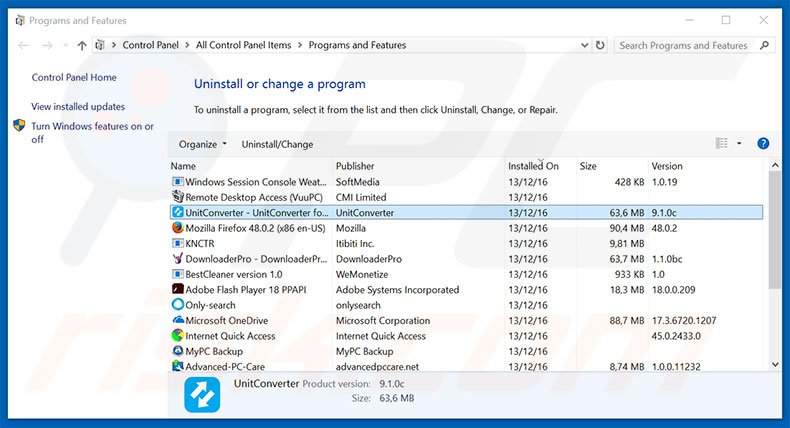The height and width of the screenshot is (428, 790).
Task: Open the recent locations dropdown arrow
Action: [x=65, y=45]
